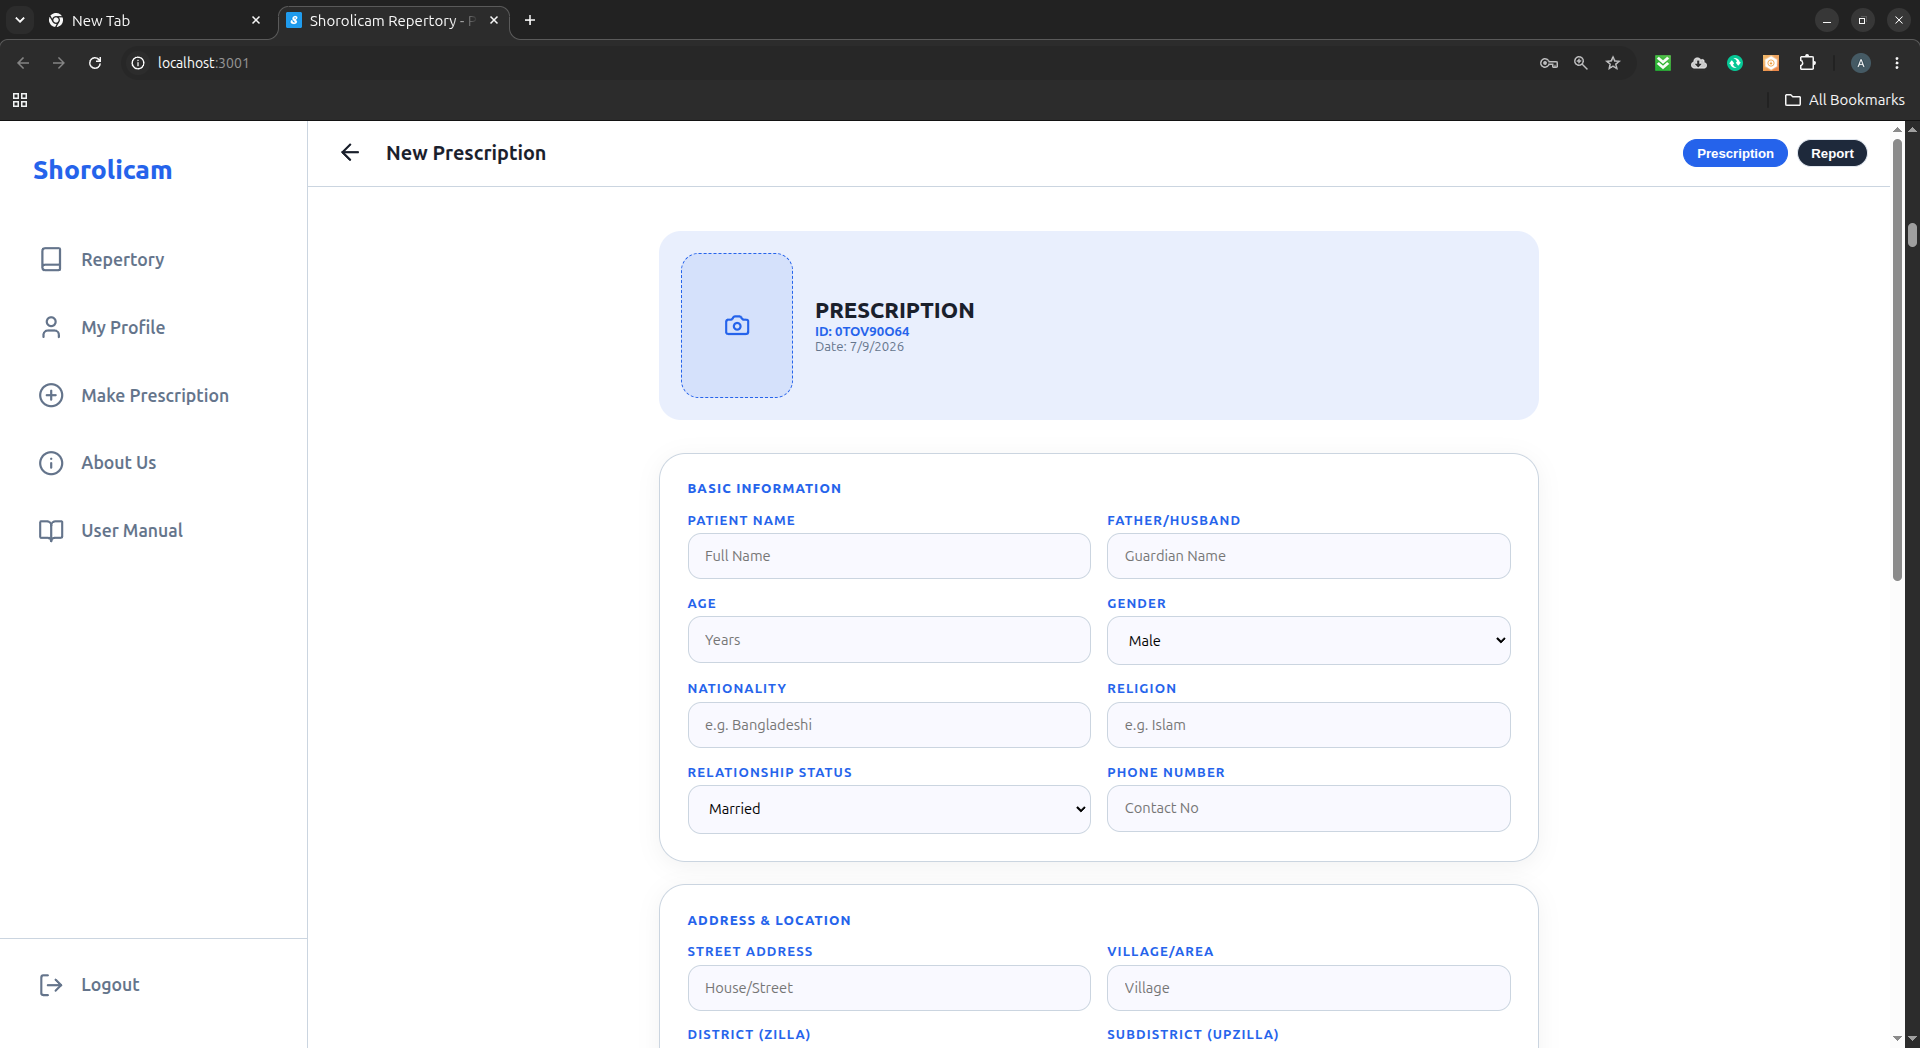Open a new browser tab
Viewport: 1920px width, 1048px height.
click(530, 20)
